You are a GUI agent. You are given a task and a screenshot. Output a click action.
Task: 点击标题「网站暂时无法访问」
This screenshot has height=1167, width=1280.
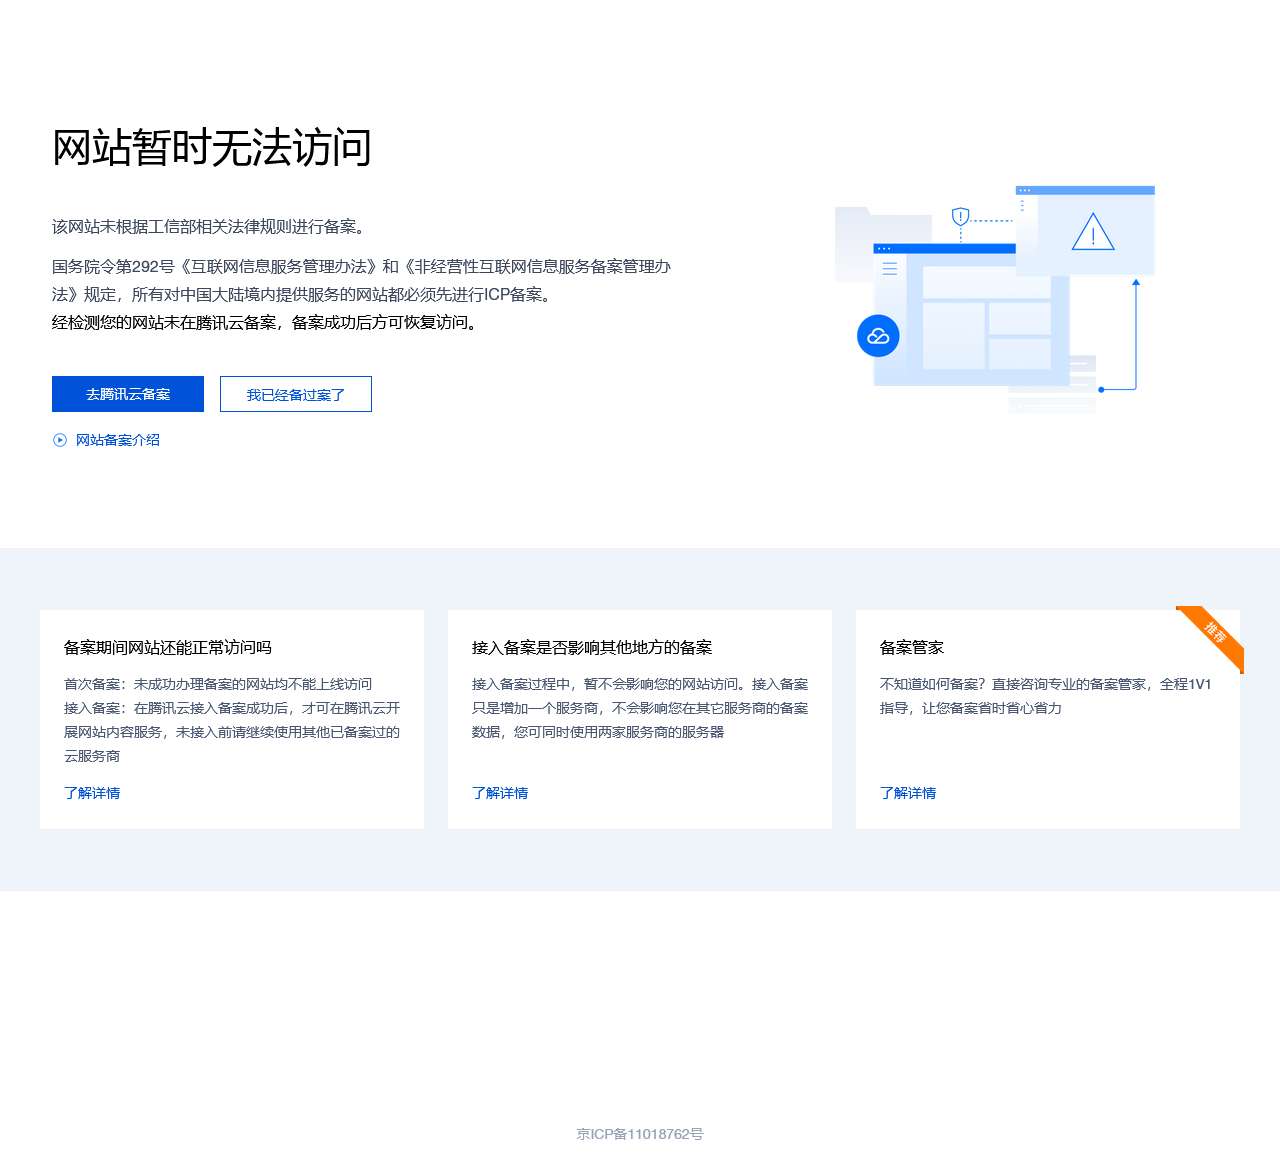pos(211,148)
